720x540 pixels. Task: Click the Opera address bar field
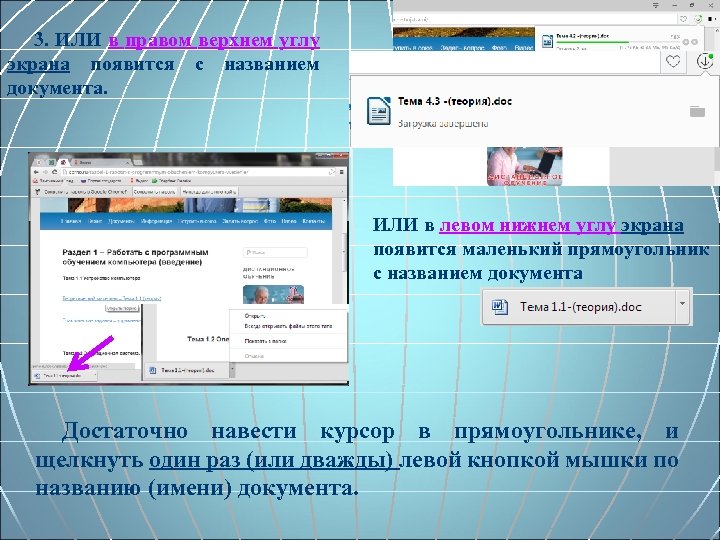coord(535,19)
